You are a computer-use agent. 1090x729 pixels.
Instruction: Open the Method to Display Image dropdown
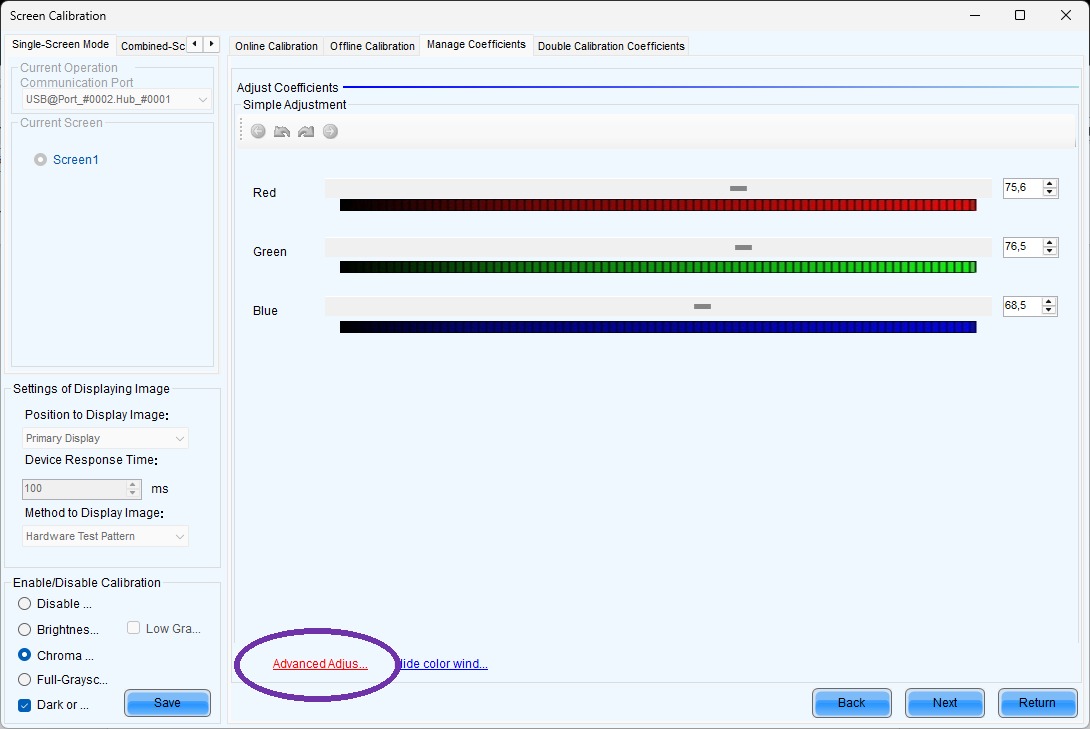click(105, 536)
